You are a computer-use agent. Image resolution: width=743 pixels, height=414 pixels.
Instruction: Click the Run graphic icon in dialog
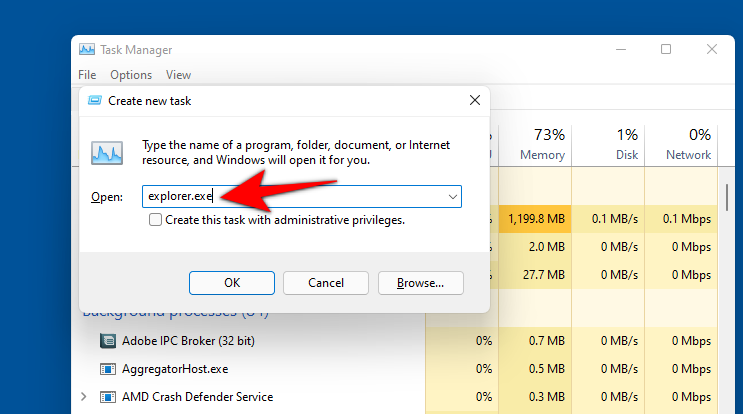pyautogui.click(x=107, y=152)
